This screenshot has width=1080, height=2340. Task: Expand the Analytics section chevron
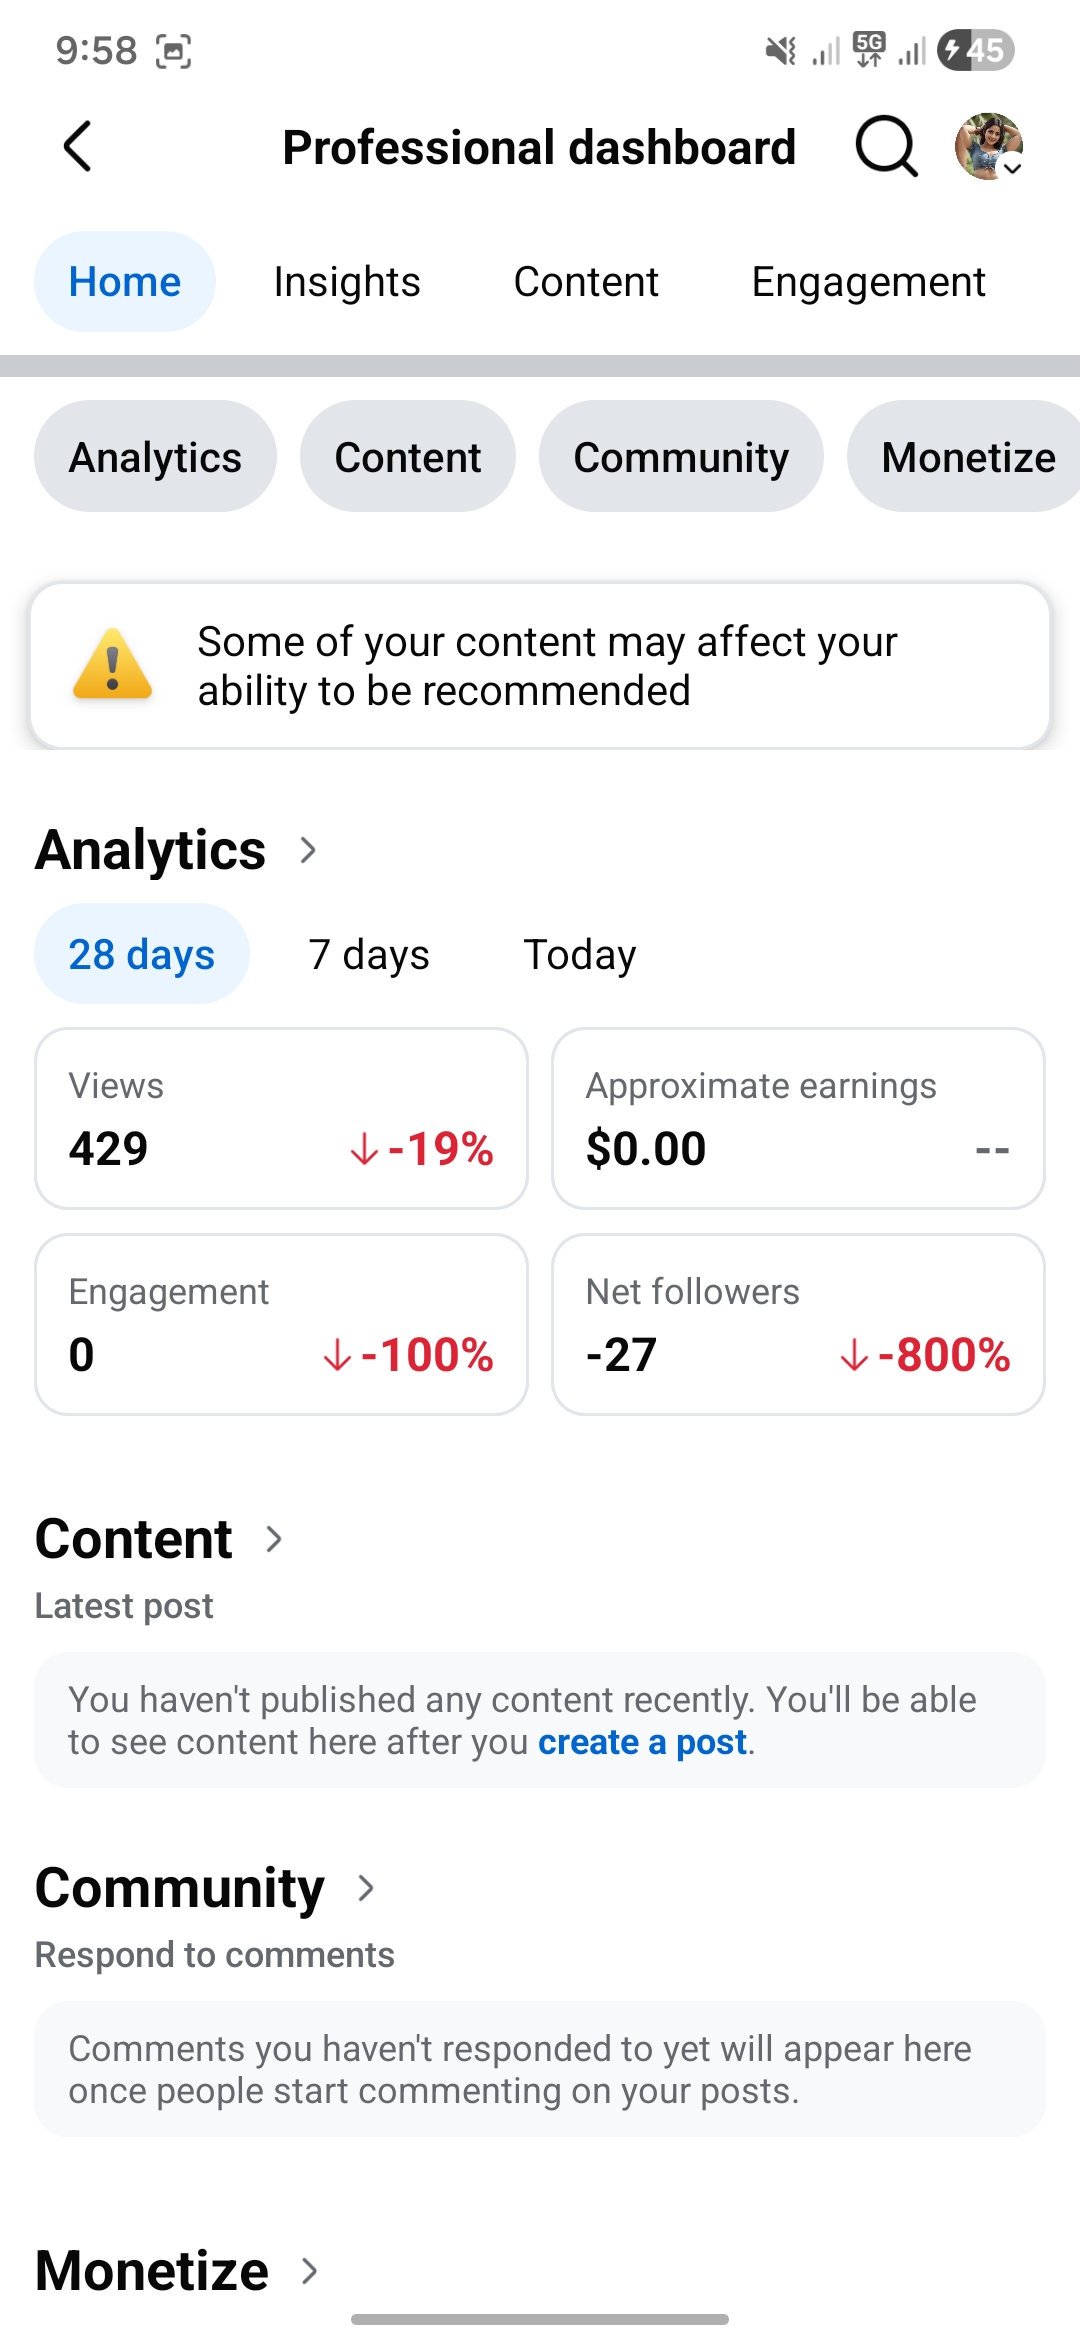pyautogui.click(x=308, y=850)
